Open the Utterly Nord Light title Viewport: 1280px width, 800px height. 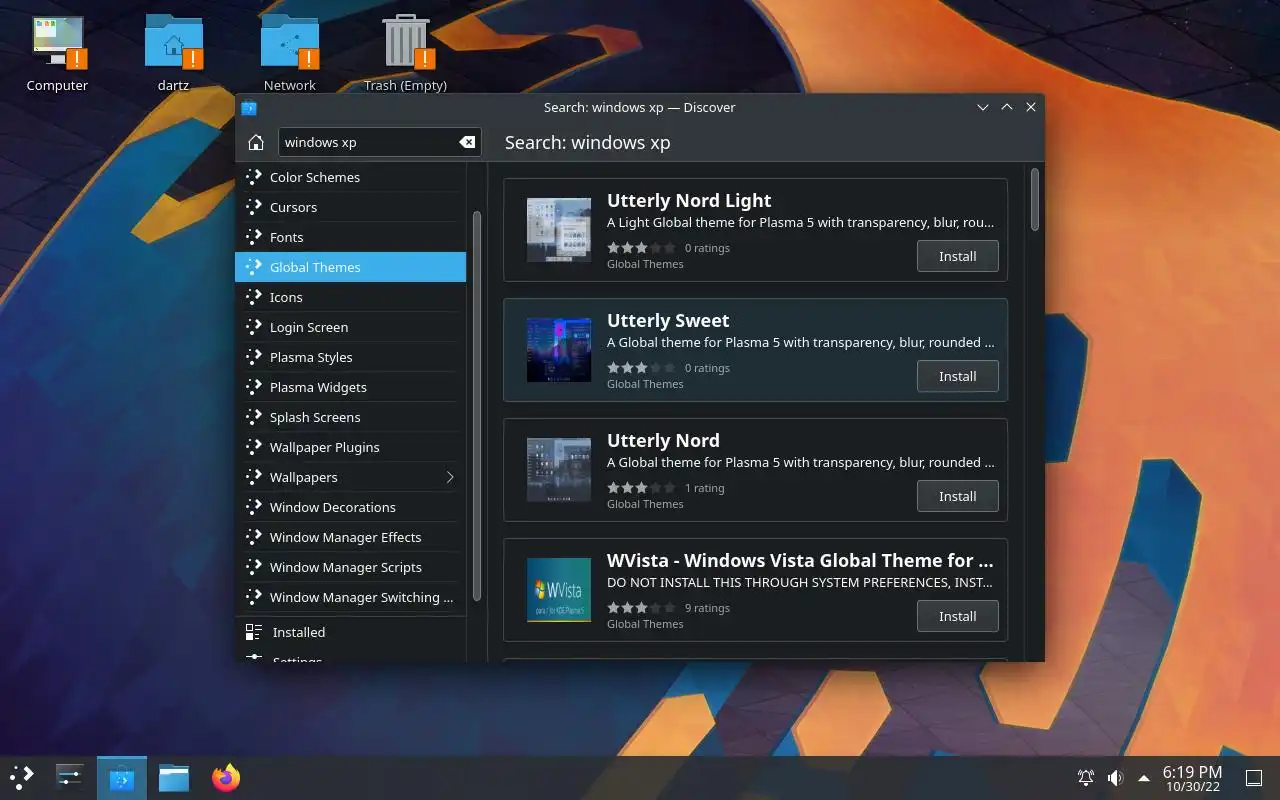(x=689, y=201)
